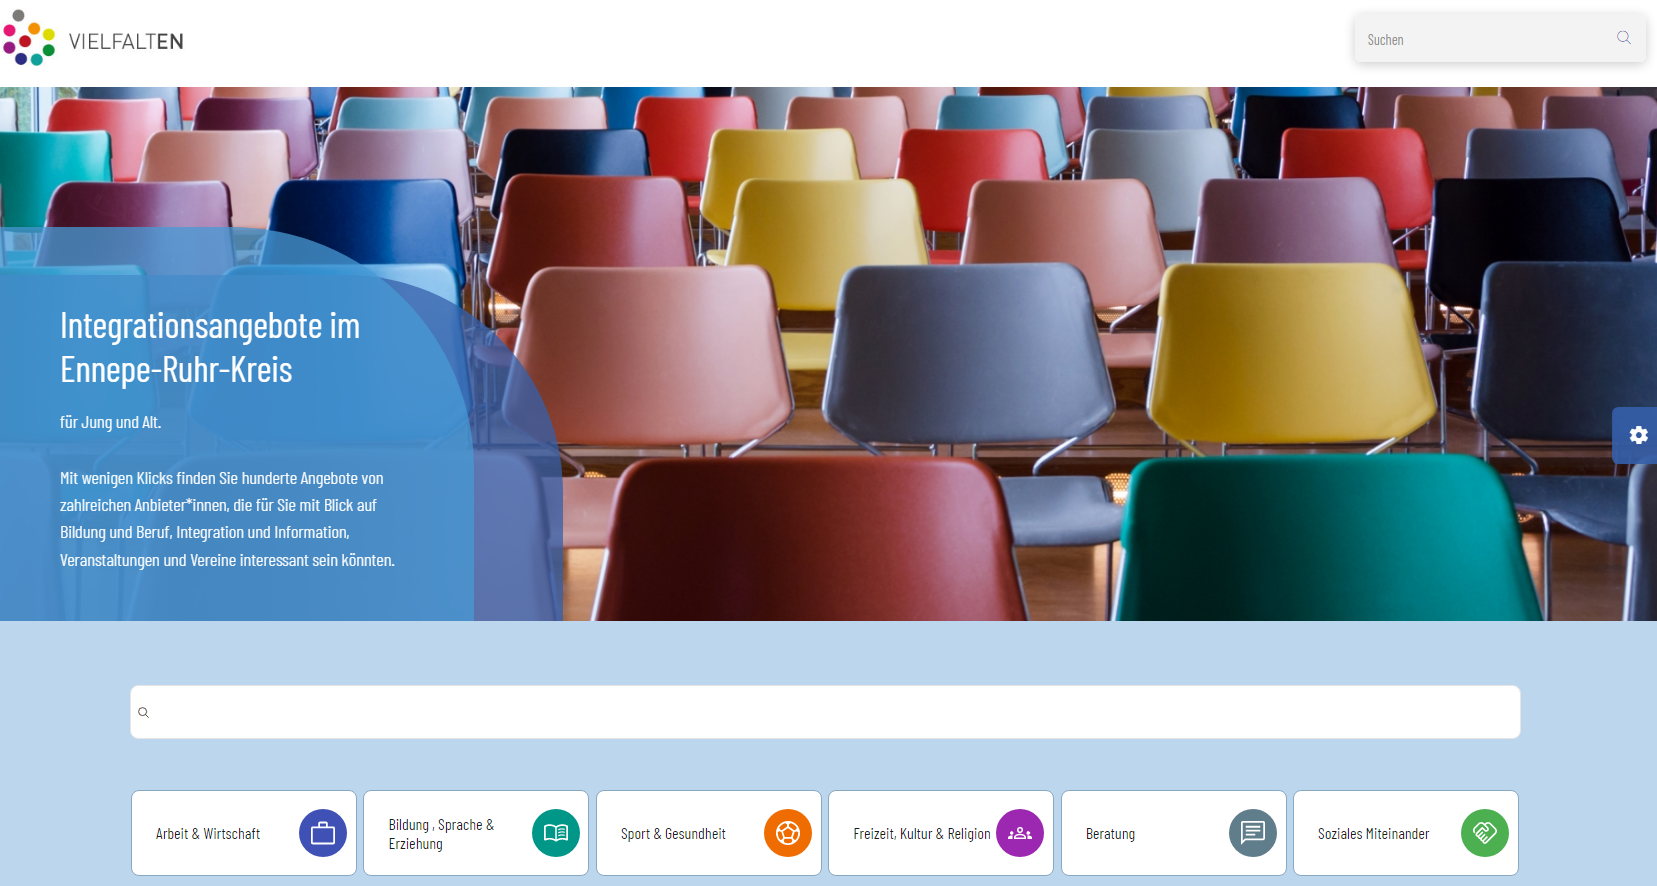Open the settings gear tab on the right edge
Viewport: 1657px width, 886px height.
(1636, 435)
